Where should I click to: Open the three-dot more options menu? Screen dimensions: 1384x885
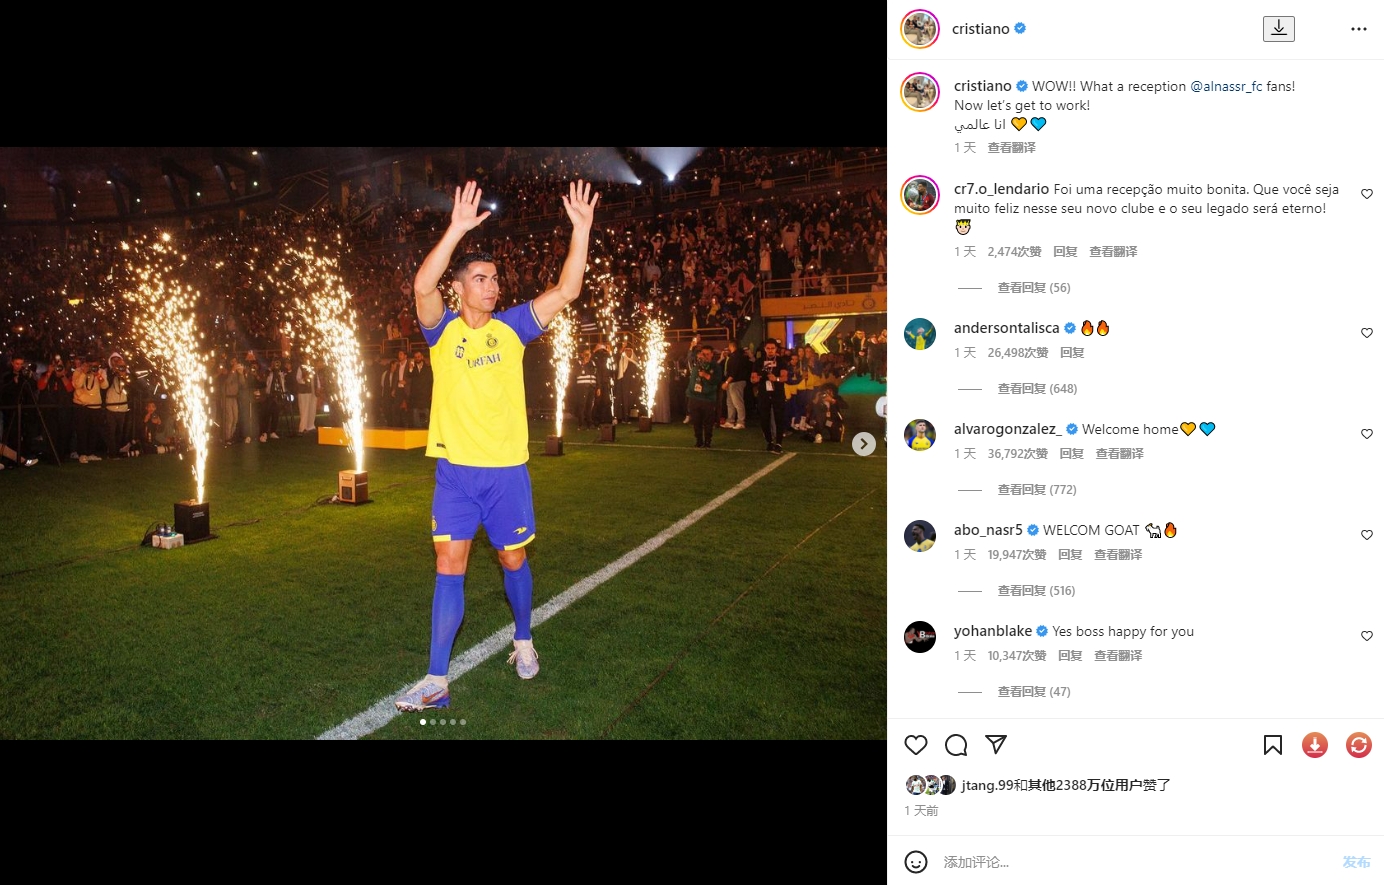click(x=1358, y=29)
